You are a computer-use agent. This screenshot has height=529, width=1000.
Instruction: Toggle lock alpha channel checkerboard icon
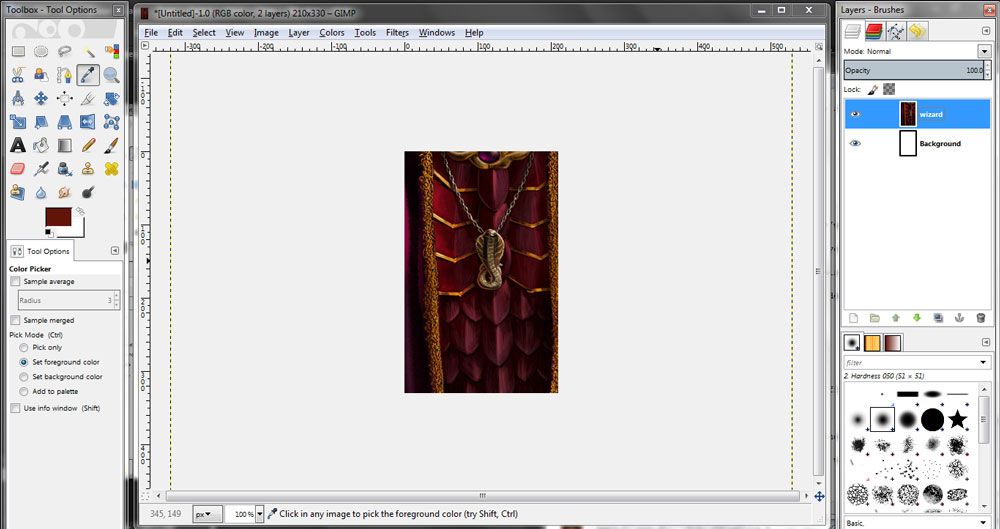click(889, 89)
